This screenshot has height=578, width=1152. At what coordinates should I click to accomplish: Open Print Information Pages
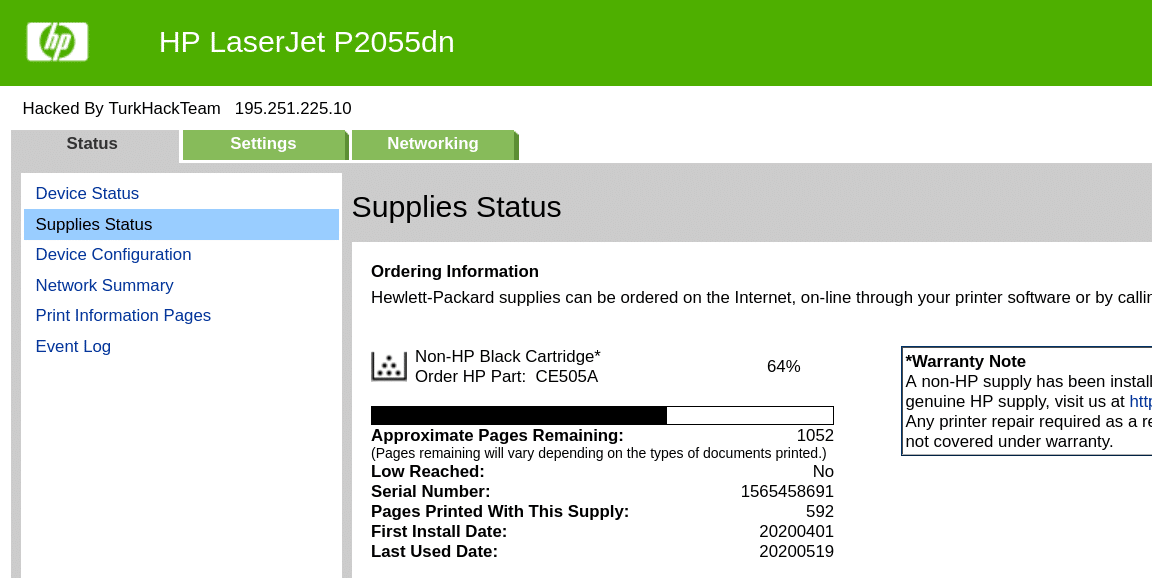(123, 316)
